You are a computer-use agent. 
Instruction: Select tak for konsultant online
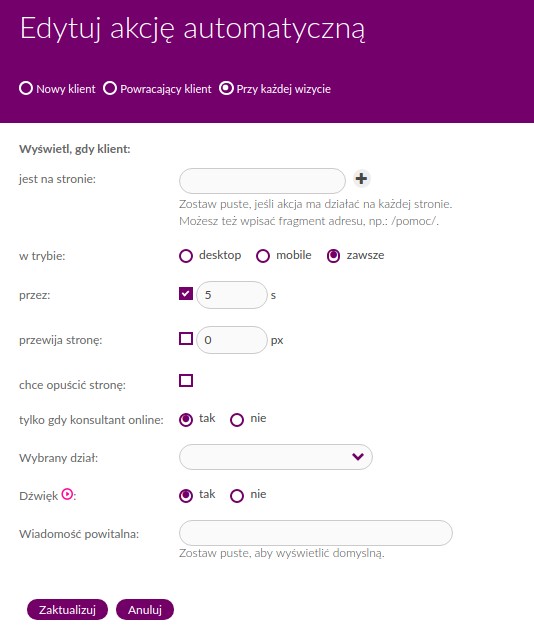click(x=186, y=420)
